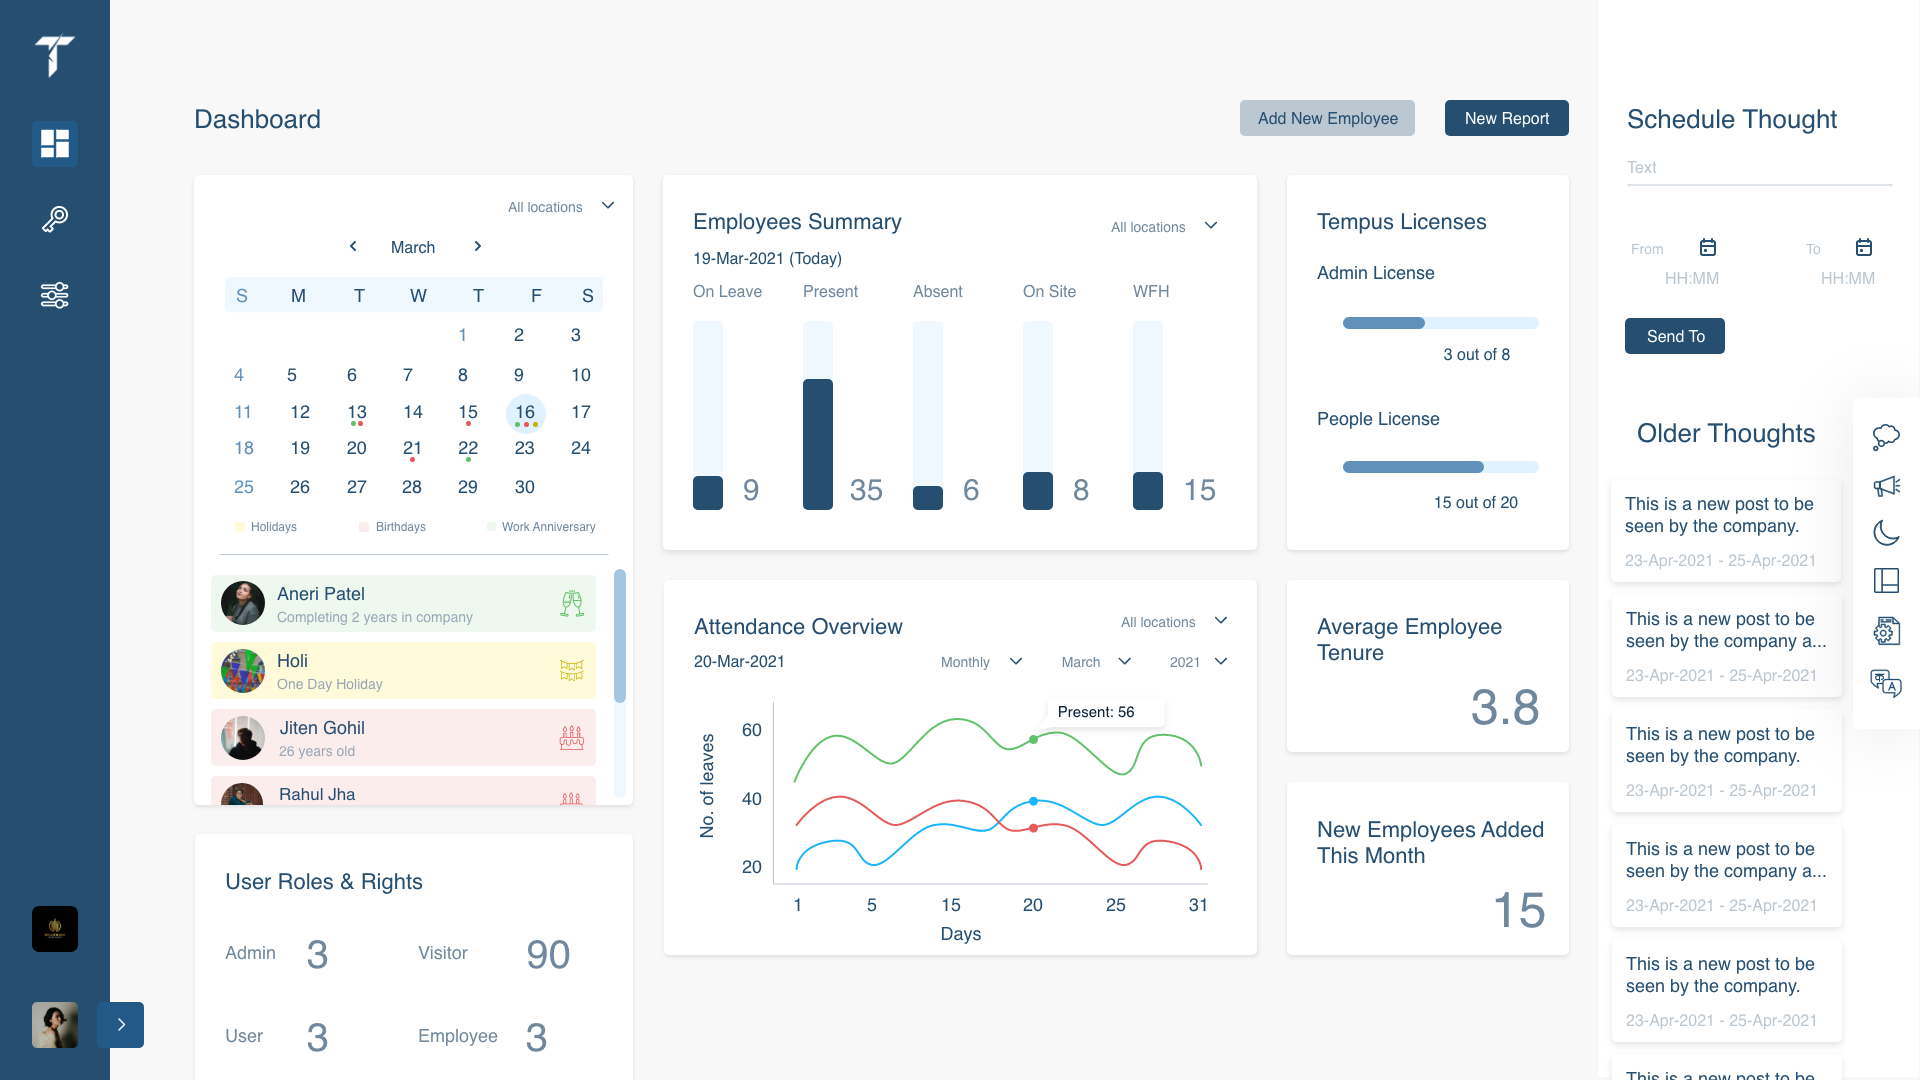This screenshot has width=1920, height=1080.
Task: Select the Dashboard grid icon in the sidebar
Action: [55, 144]
